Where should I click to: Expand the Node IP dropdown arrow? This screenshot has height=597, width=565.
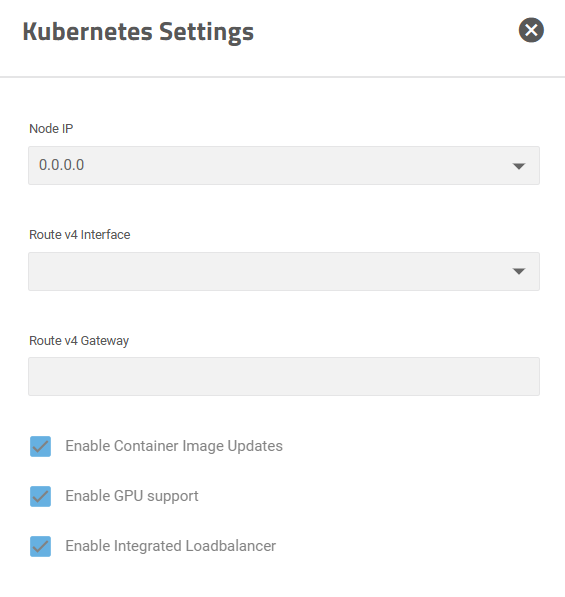[x=519, y=166]
